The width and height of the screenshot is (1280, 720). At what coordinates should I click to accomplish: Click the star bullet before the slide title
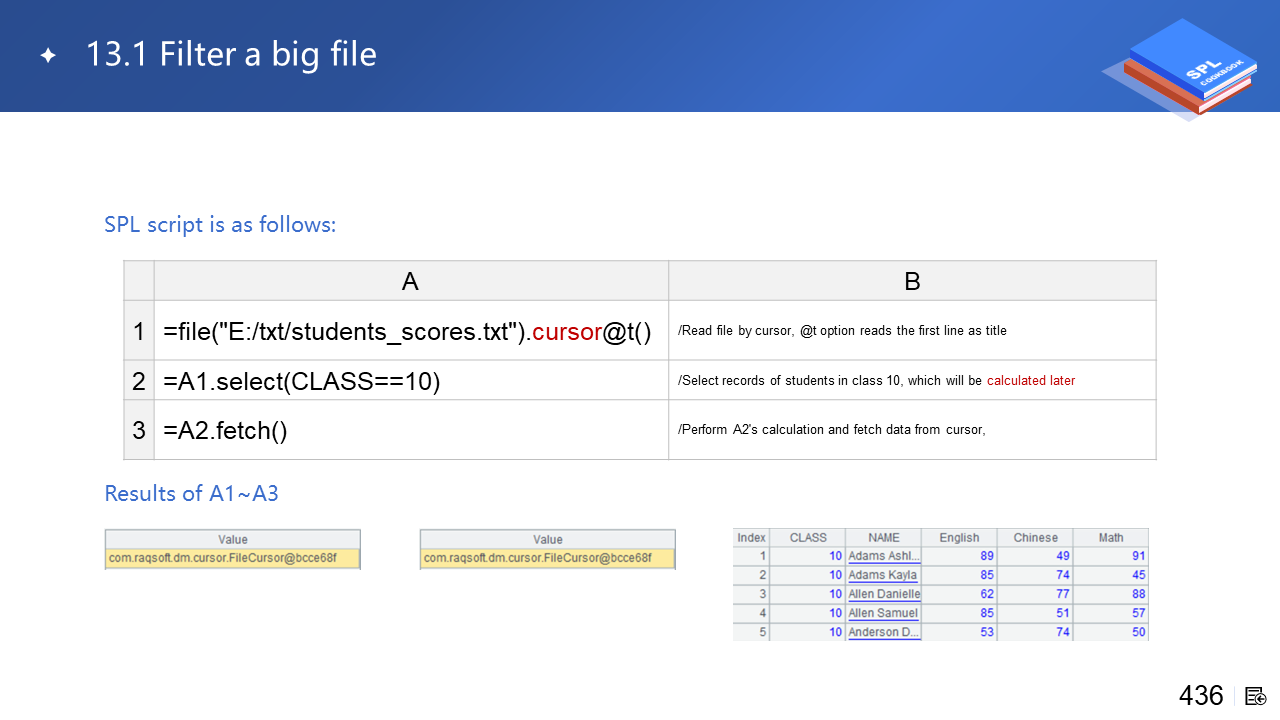click(x=48, y=56)
